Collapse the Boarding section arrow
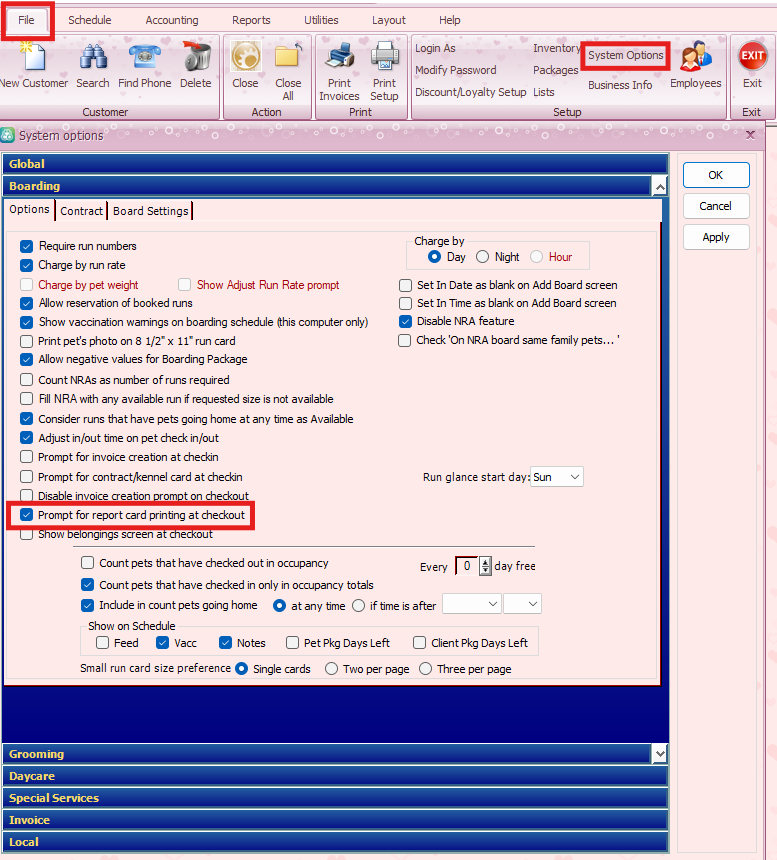The width and height of the screenshot is (777, 860). point(660,187)
